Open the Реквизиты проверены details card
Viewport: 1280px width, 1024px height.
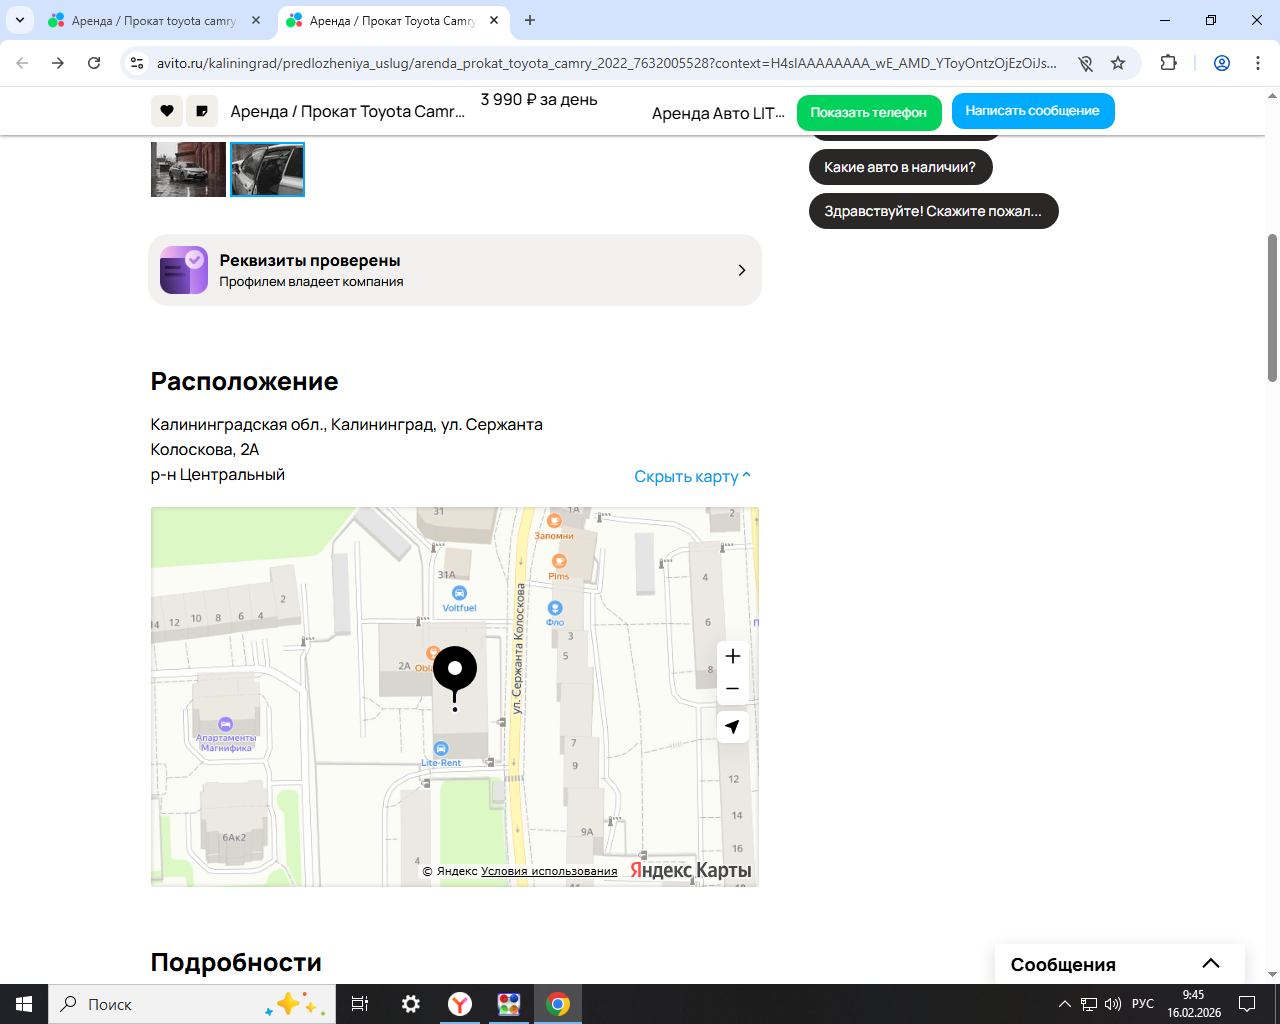coord(455,270)
